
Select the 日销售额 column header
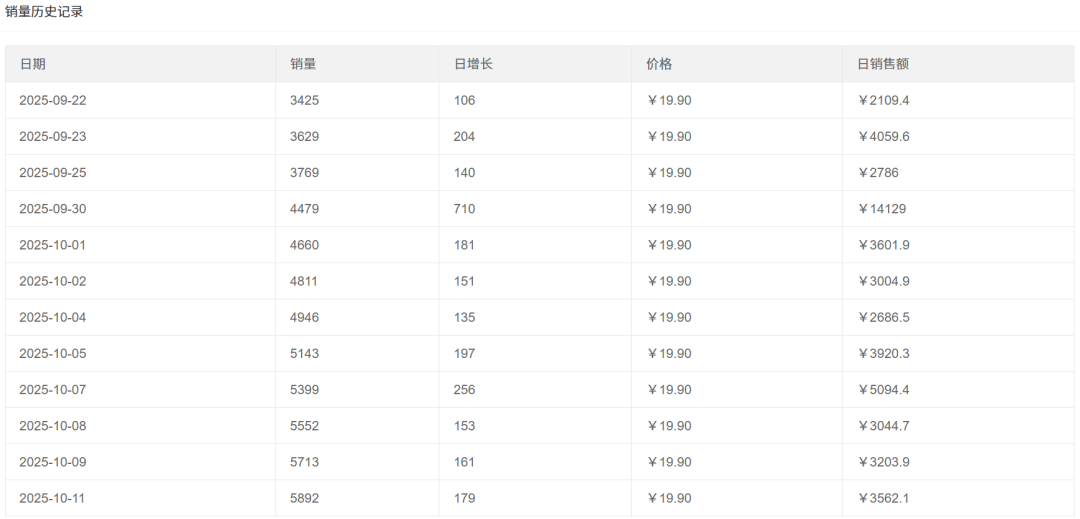pyautogui.click(x=883, y=64)
